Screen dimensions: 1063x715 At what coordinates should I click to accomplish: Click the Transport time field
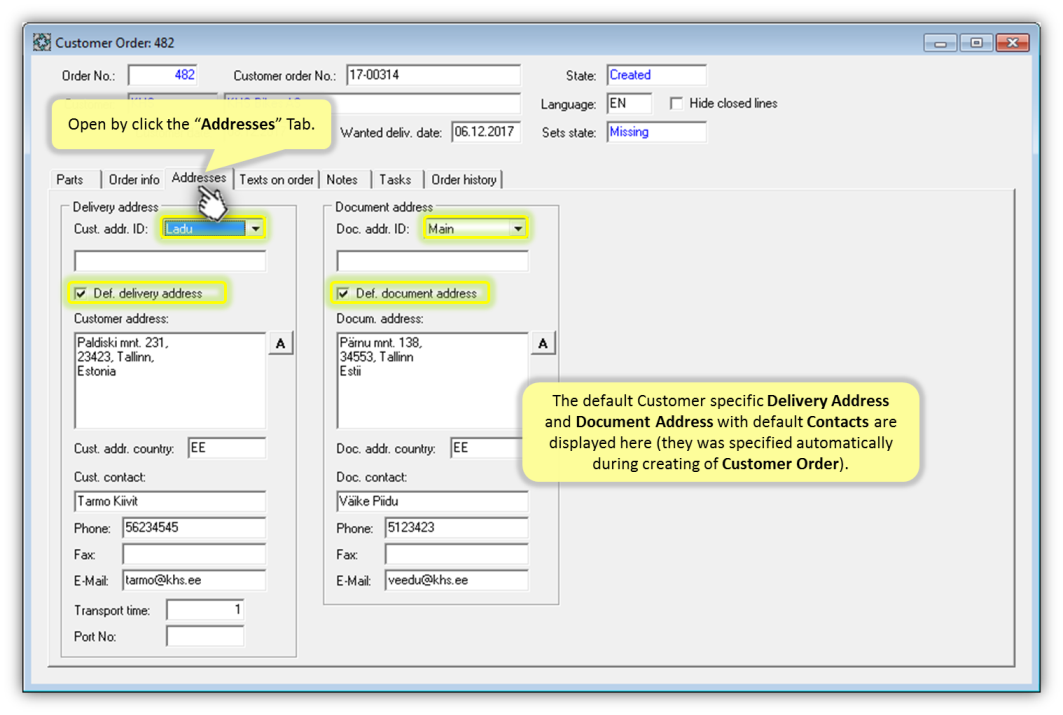coord(205,610)
